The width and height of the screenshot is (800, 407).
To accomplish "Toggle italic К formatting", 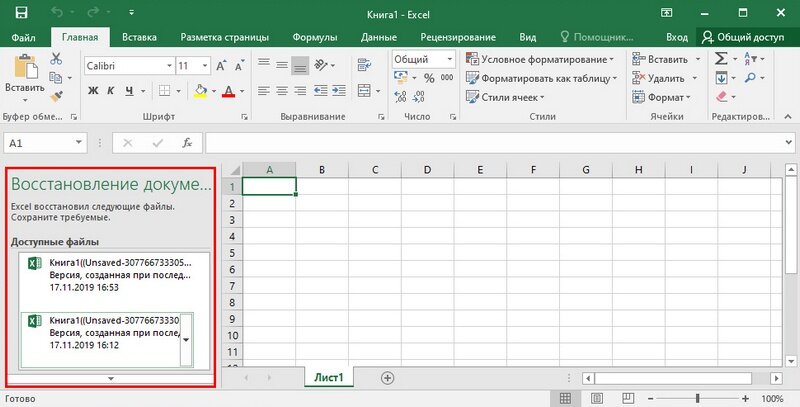I will coord(111,91).
